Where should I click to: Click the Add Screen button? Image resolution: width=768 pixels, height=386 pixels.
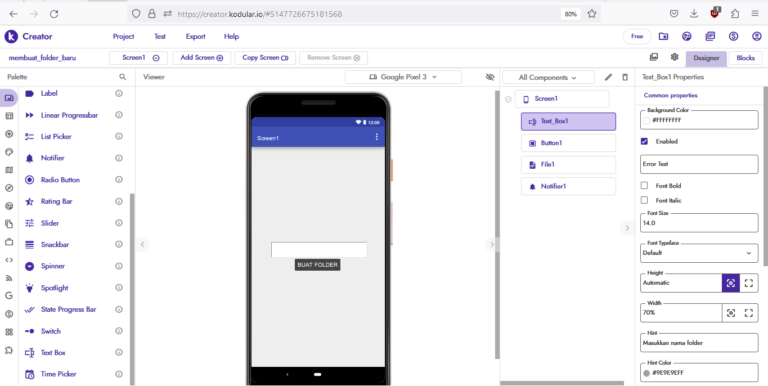point(202,58)
